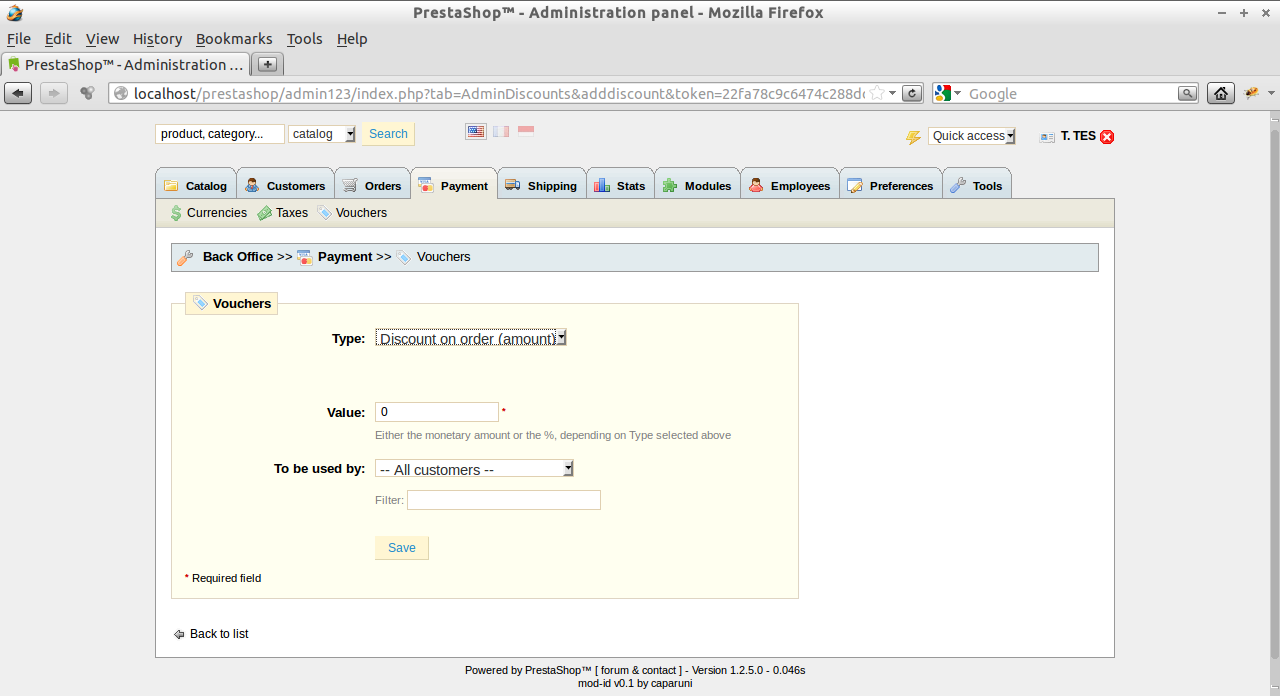
Task: Click the Firefox URL address bar
Action: (500, 93)
